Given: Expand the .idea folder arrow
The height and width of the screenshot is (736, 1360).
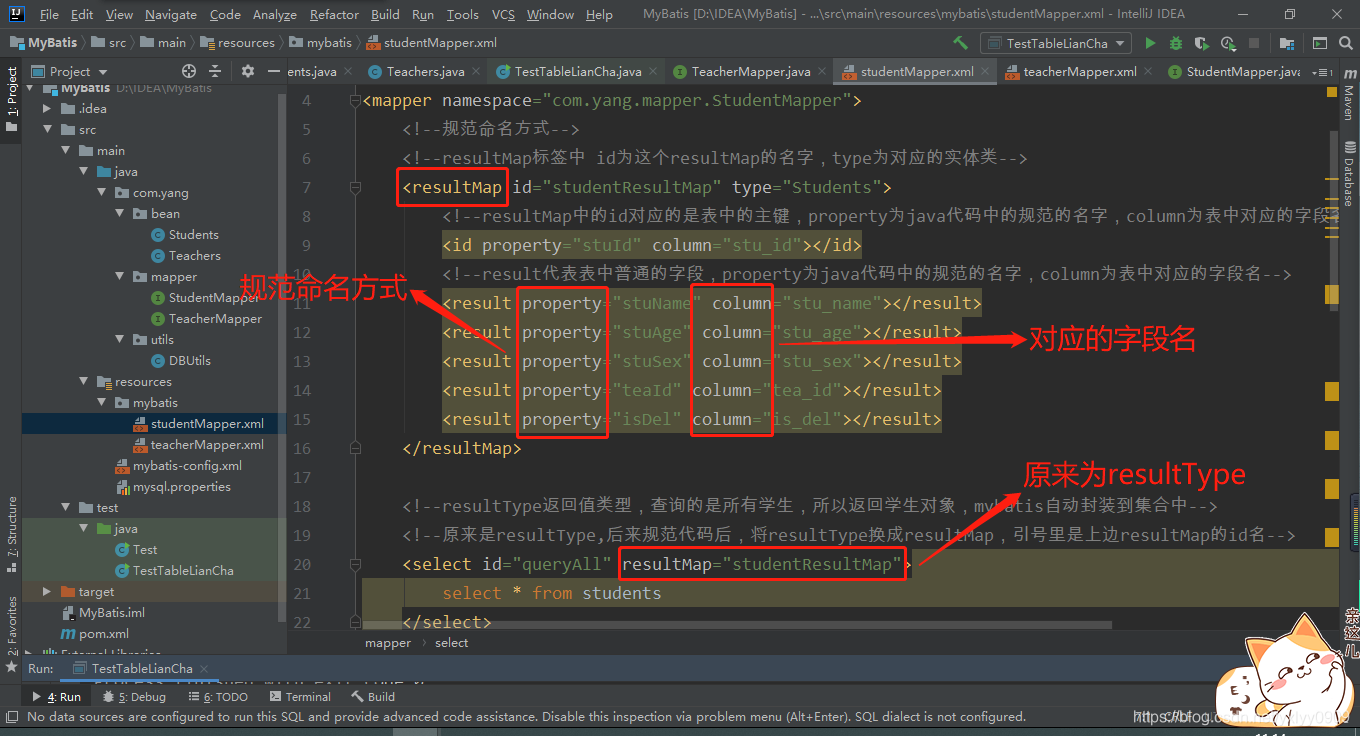Looking at the screenshot, I should click(47, 109).
